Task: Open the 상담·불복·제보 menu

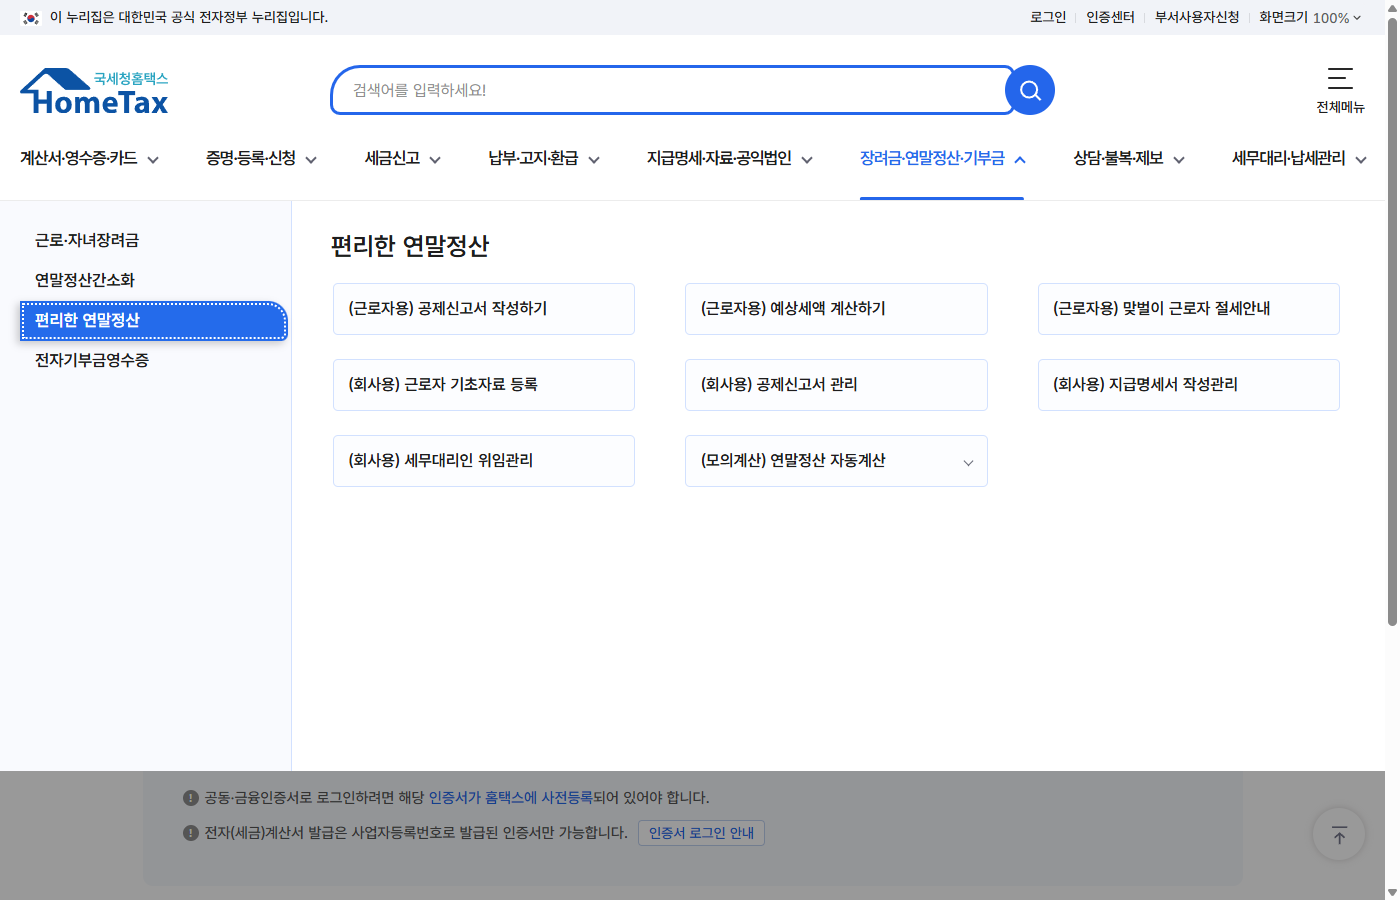Action: coord(1119,159)
